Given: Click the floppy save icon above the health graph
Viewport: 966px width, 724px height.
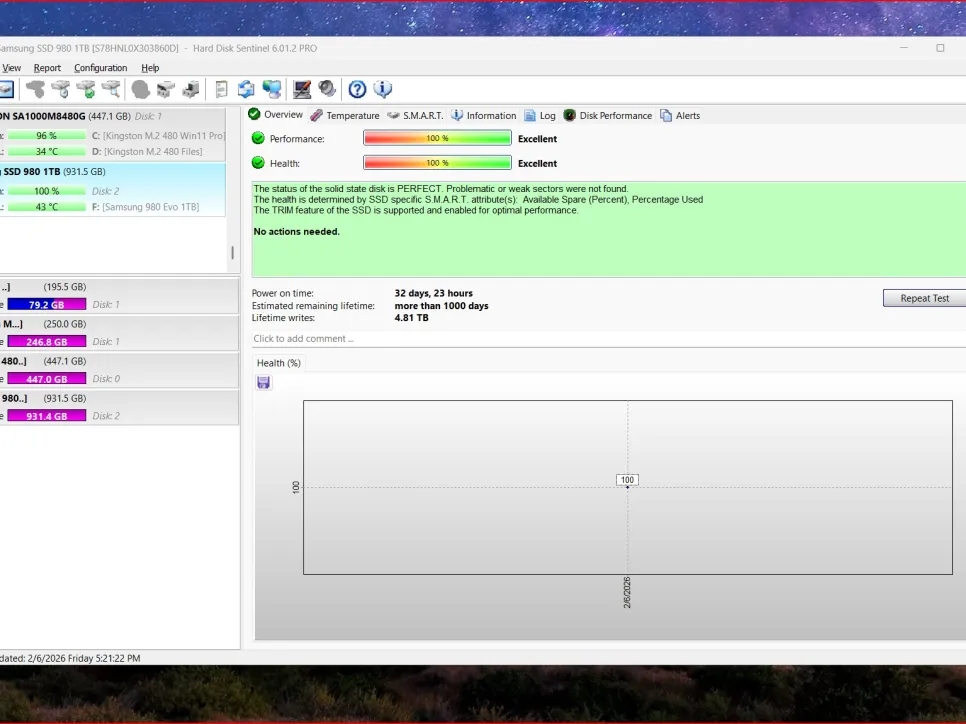Looking at the screenshot, I should [x=263, y=383].
